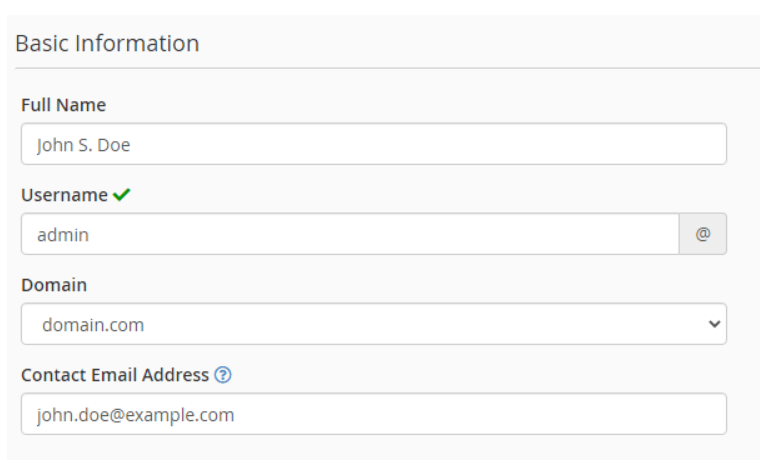Click the green checkmark beside Username

[x=122, y=196]
